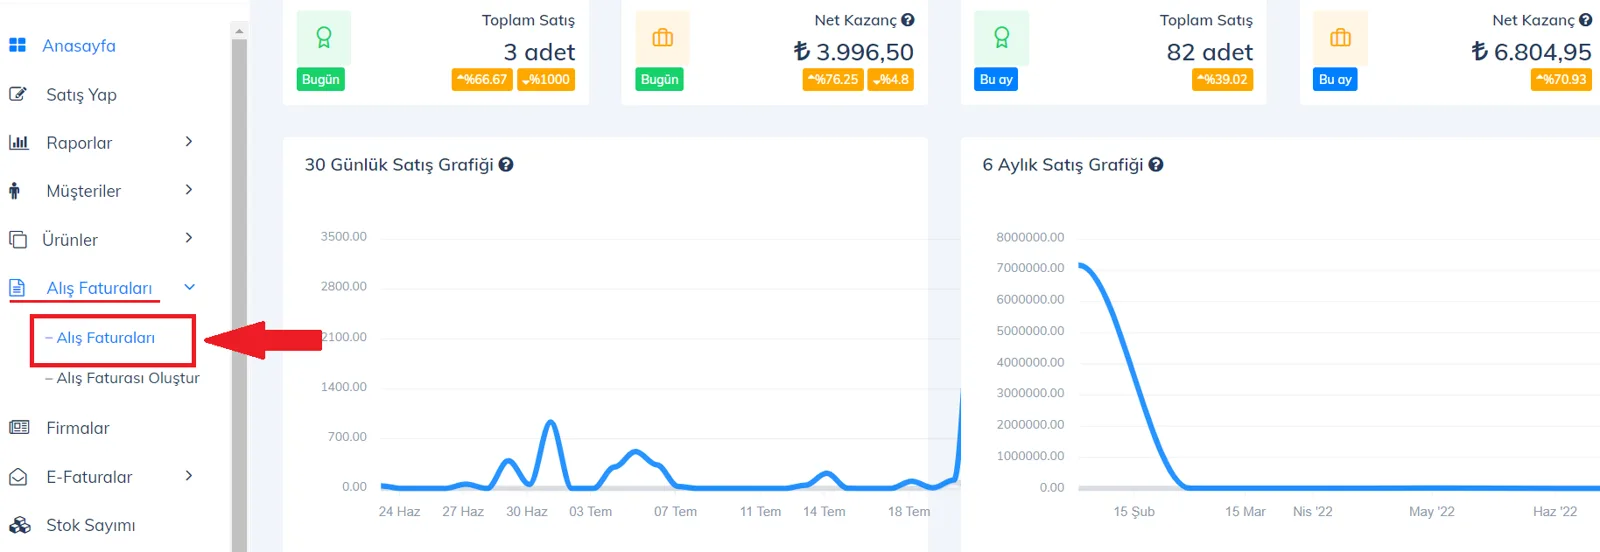Click help icon beside monthly Net Kazanç
This screenshot has height=552, width=1600.
click(x=1586, y=20)
